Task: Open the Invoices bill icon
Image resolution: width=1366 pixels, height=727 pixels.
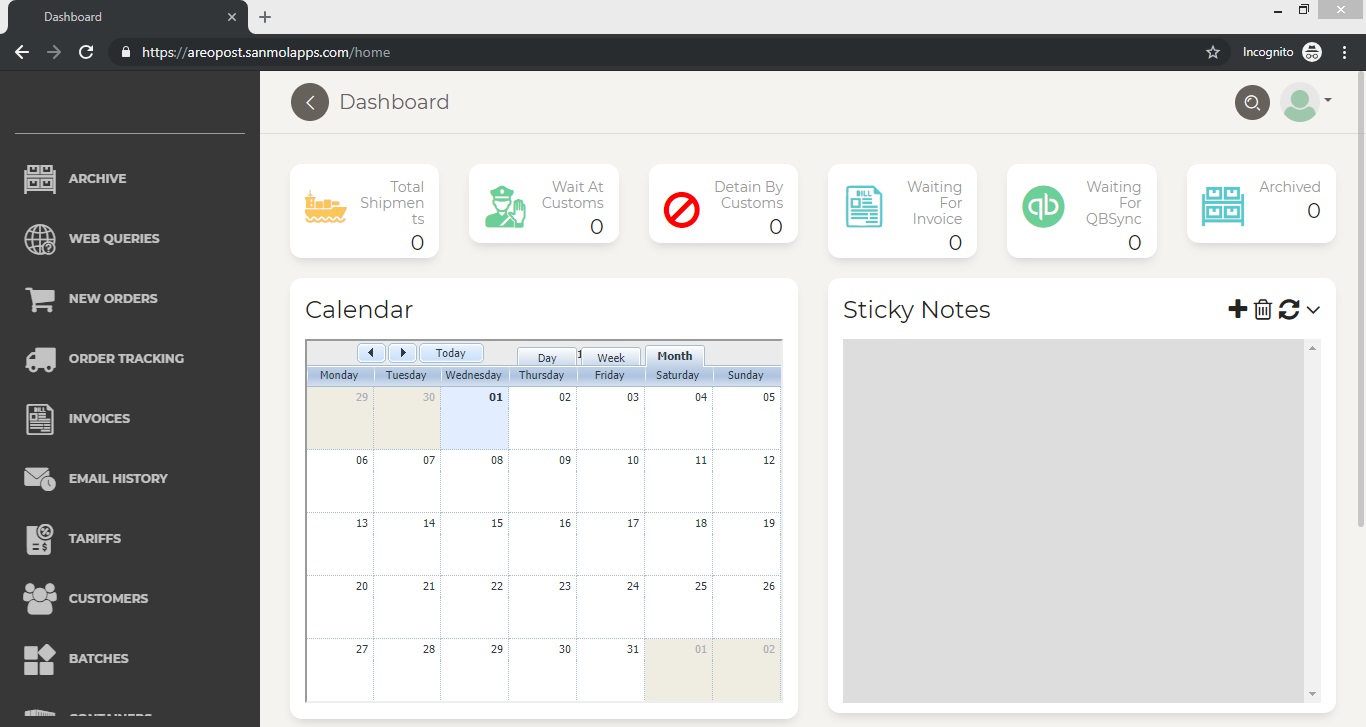Action: [x=40, y=419]
